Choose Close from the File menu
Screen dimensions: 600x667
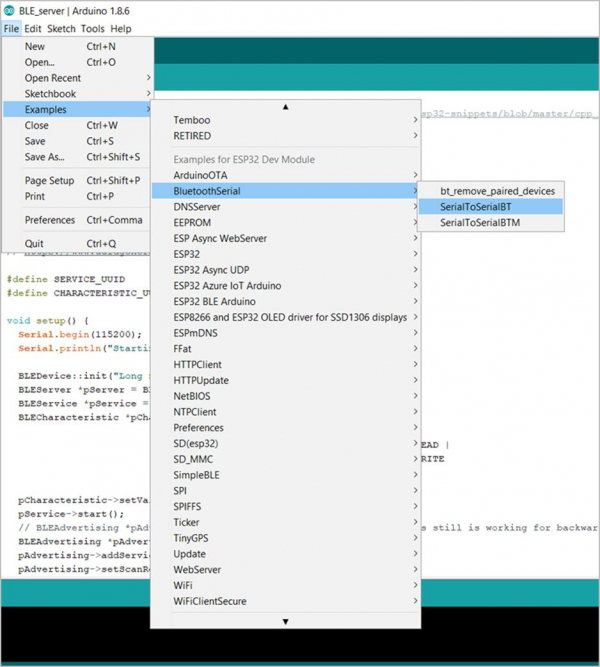77,125
